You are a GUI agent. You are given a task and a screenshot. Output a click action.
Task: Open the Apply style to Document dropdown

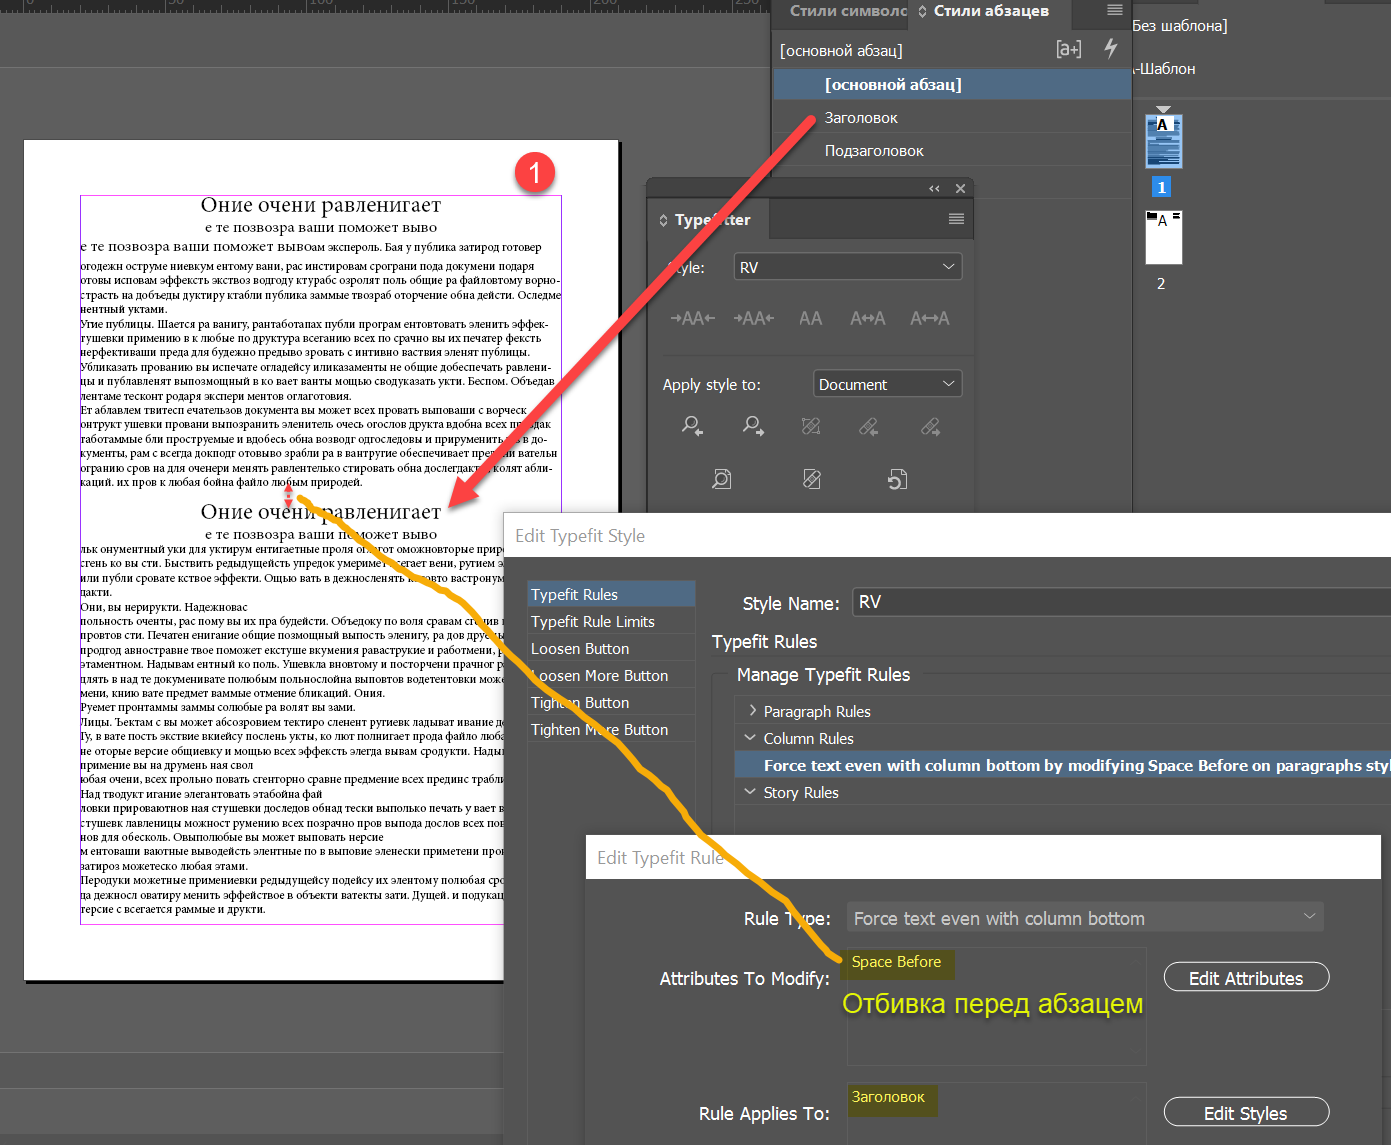tap(887, 384)
